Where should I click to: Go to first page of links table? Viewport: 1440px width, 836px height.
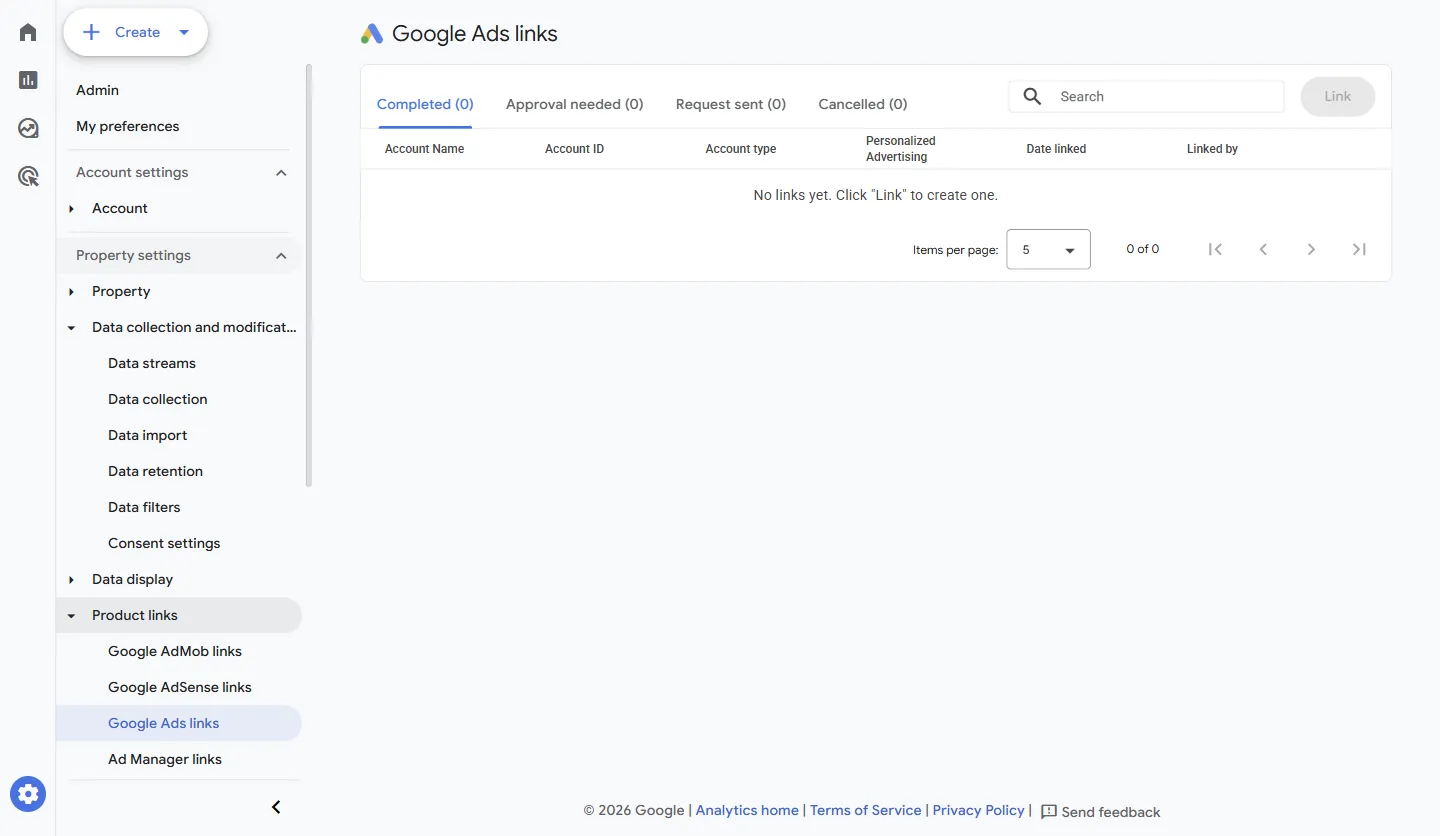coord(1215,249)
